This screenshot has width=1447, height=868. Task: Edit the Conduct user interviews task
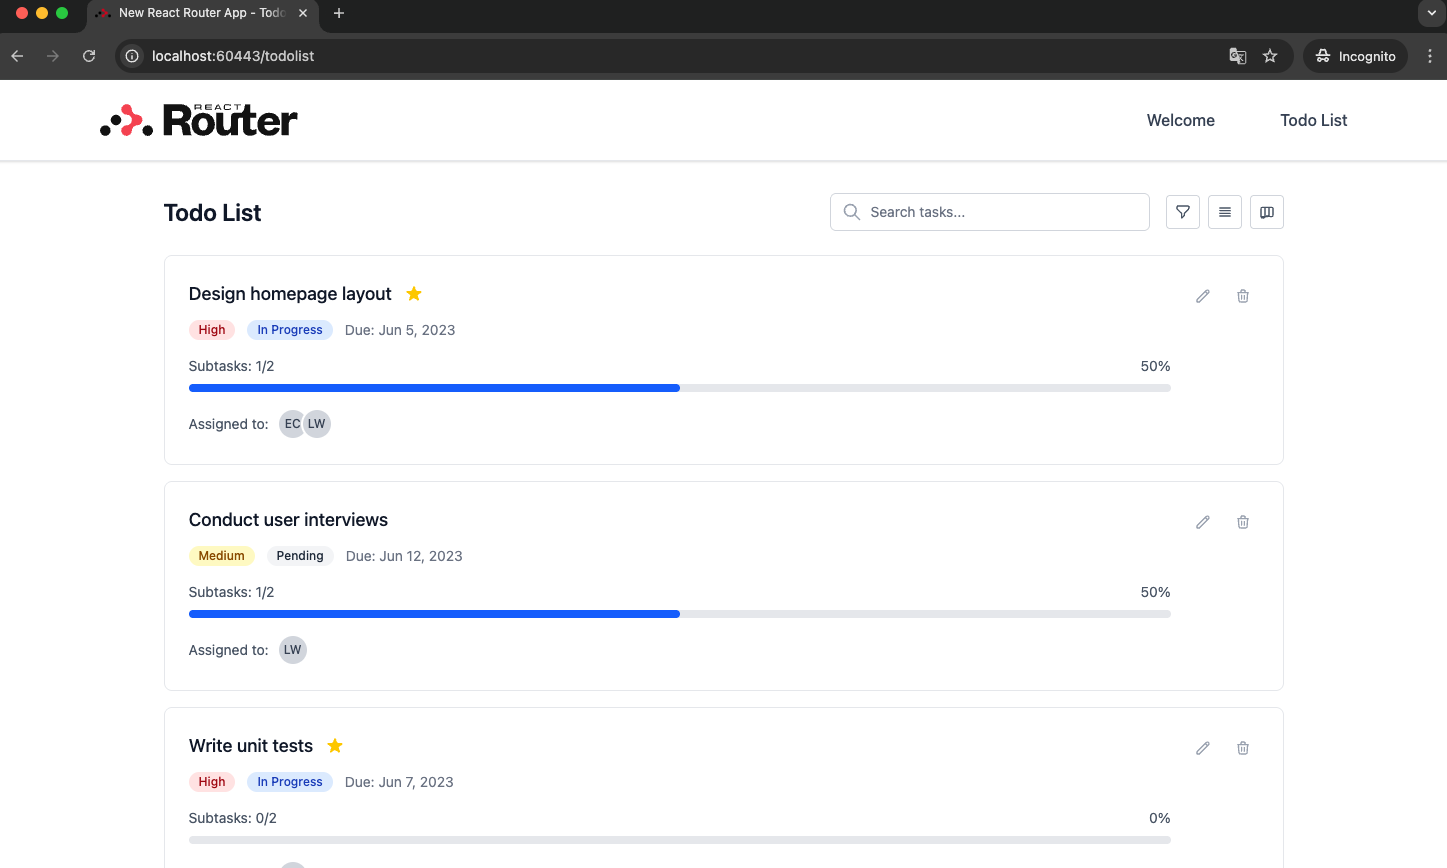click(1203, 522)
